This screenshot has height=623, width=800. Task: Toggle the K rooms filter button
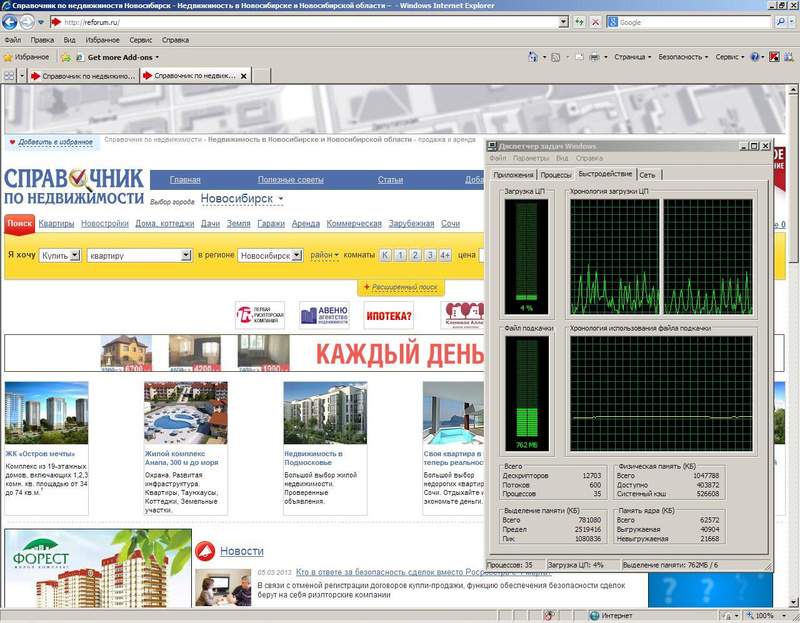[x=384, y=255]
